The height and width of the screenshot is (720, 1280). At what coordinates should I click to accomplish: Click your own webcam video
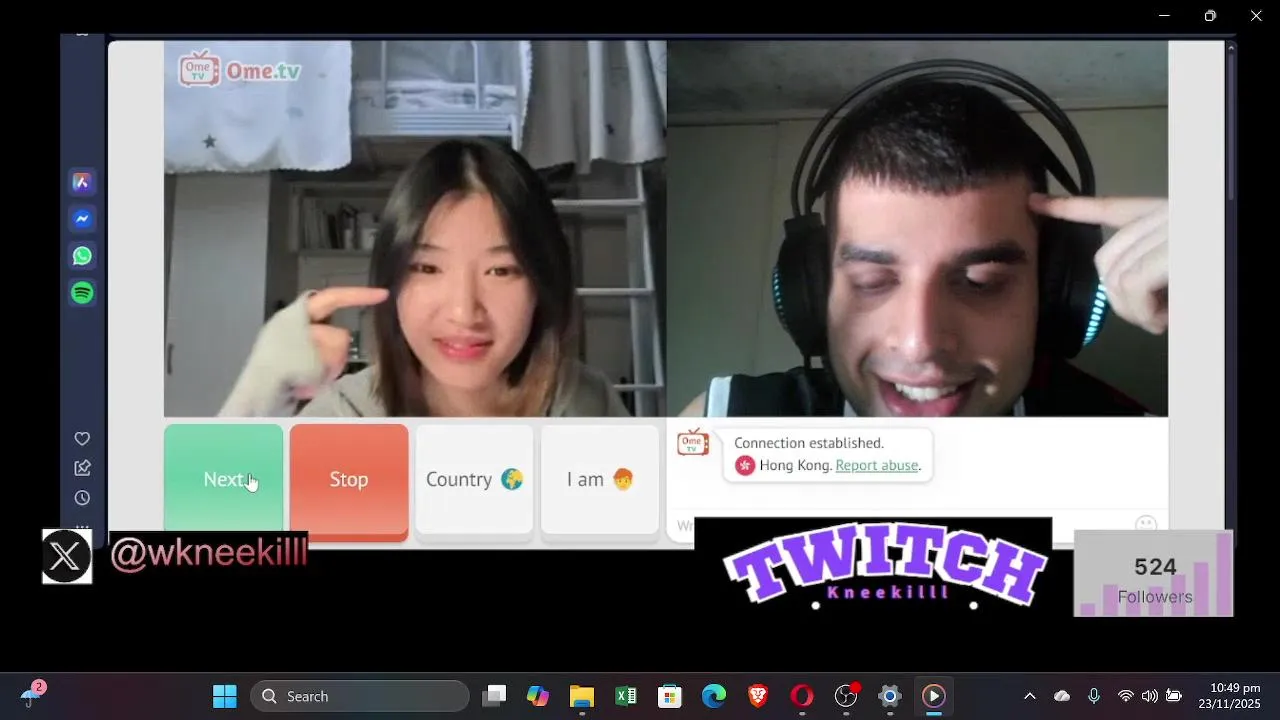917,228
